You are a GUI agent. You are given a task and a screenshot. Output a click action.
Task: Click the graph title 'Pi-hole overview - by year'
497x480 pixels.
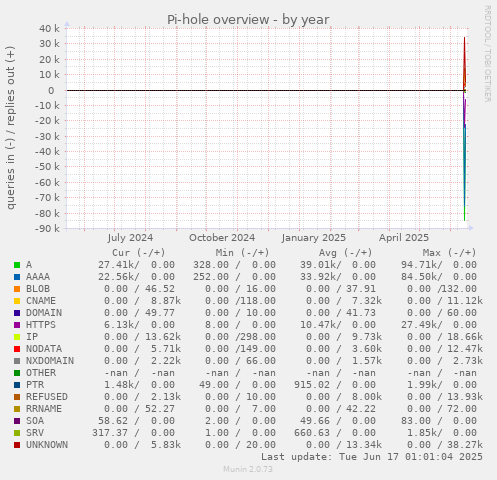248,20
